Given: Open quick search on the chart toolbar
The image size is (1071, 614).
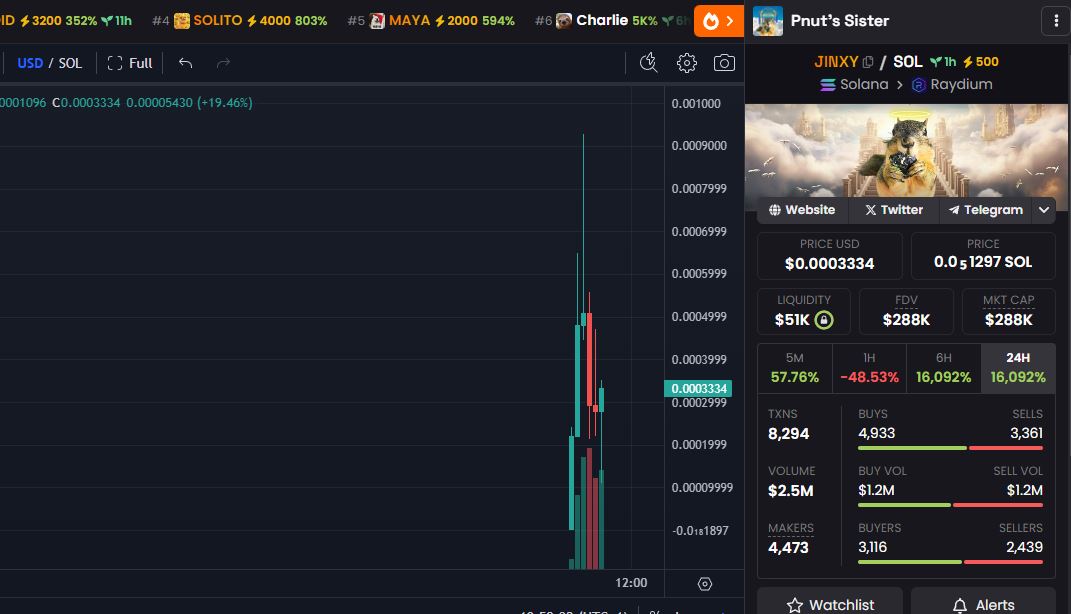Looking at the screenshot, I should (648, 62).
